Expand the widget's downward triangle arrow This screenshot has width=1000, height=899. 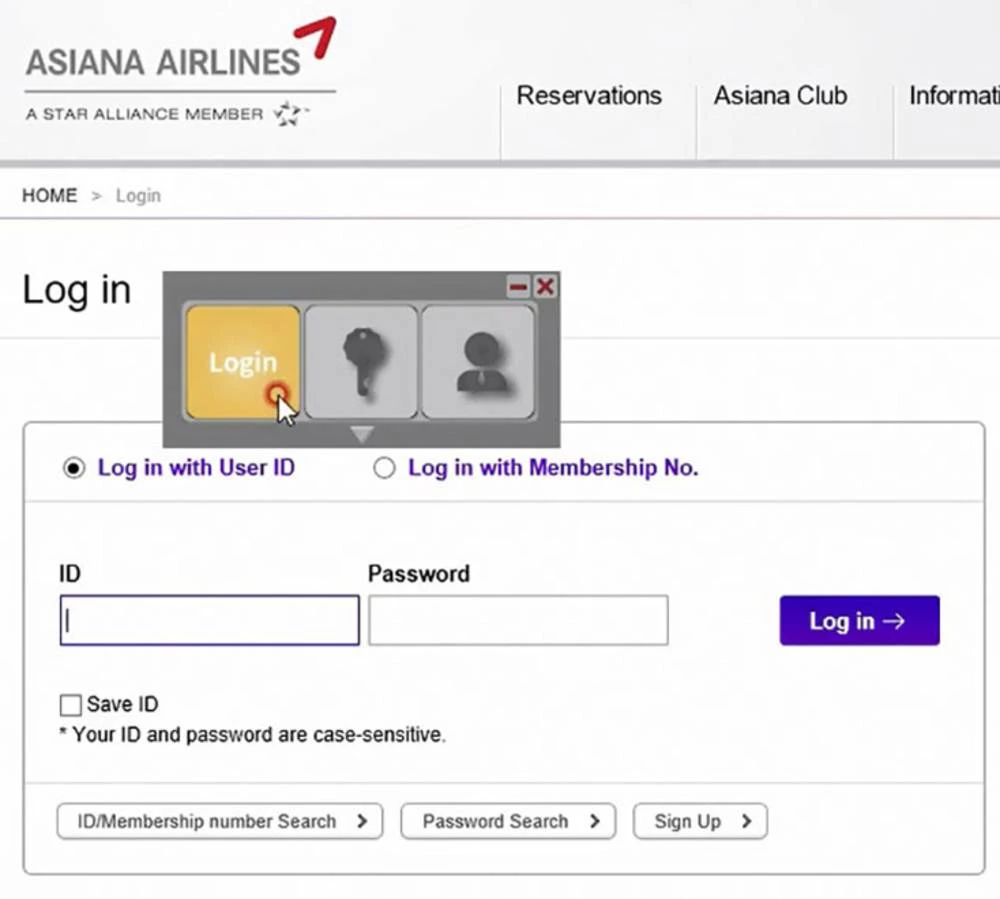tap(362, 434)
